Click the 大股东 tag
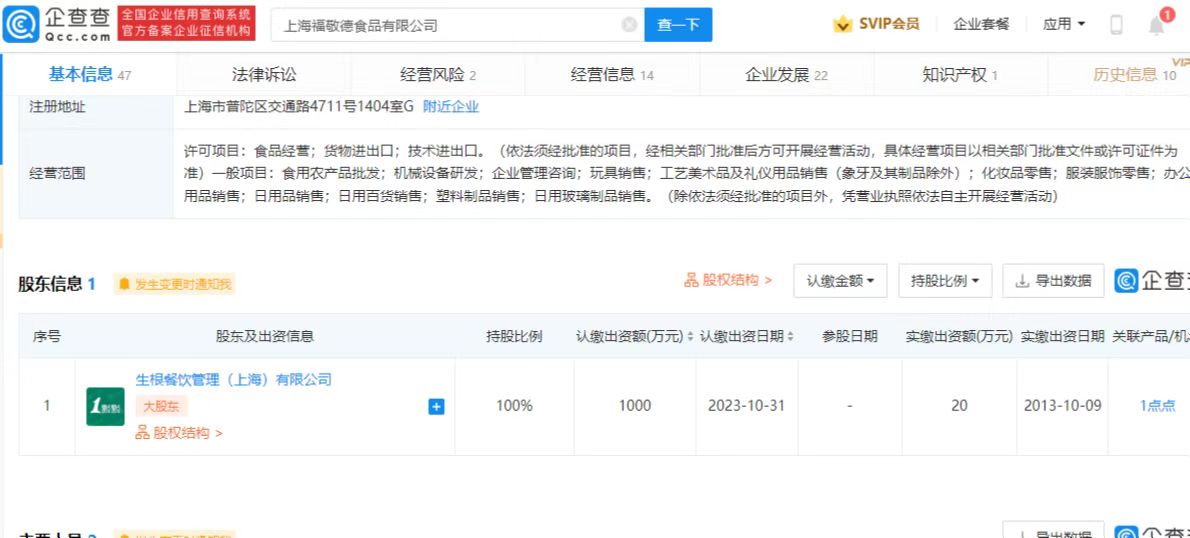The width and height of the screenshot is (1190, 538). [x=161, y=406]
